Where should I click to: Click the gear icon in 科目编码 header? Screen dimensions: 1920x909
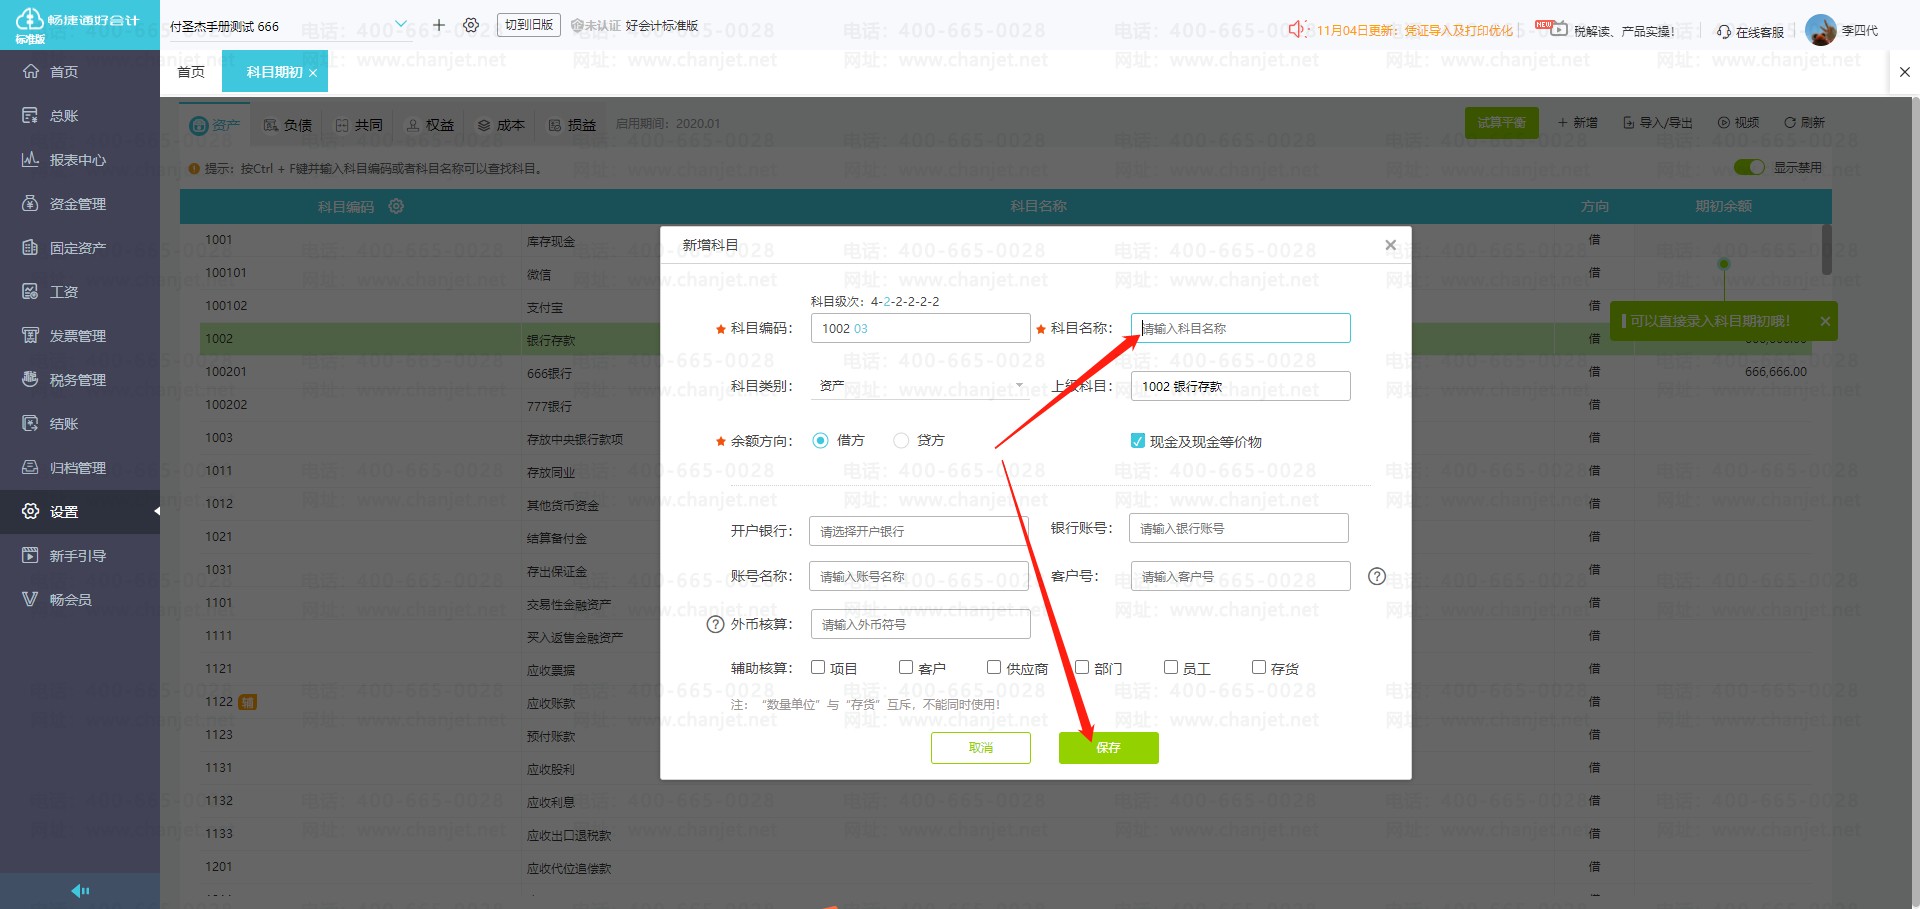click(x=396, y=206)
